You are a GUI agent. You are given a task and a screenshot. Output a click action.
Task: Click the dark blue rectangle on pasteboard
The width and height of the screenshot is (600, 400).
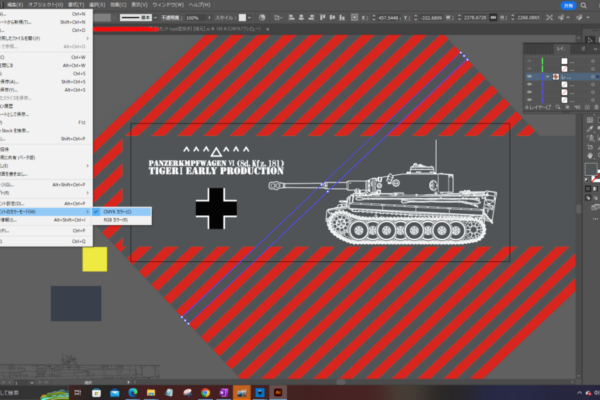[76, 303]
